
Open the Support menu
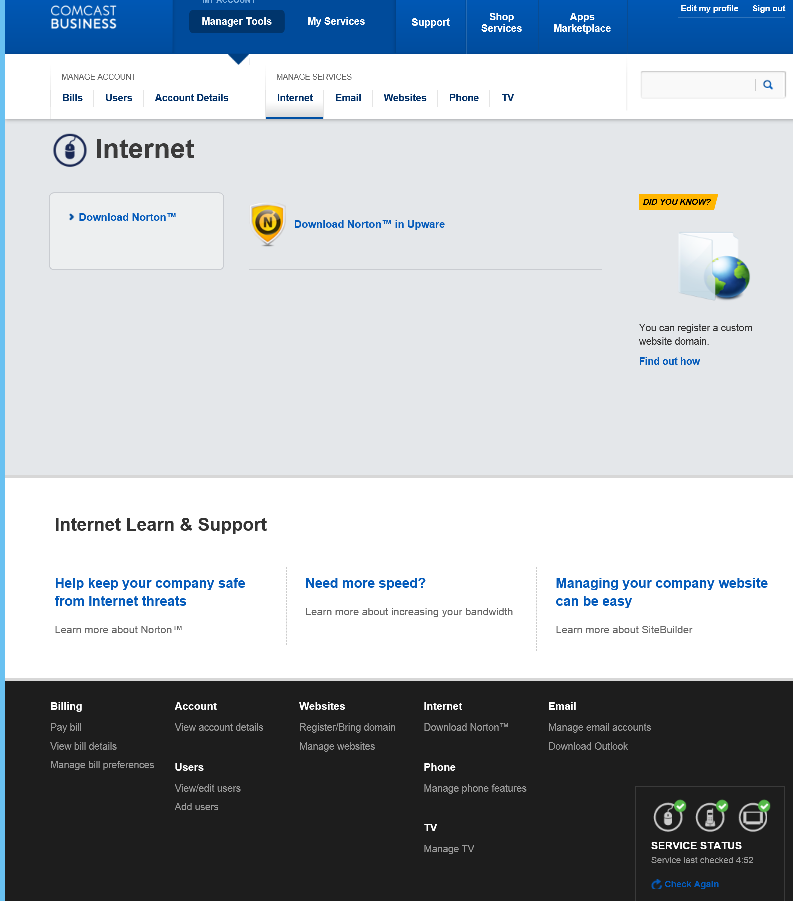[430, 22]
